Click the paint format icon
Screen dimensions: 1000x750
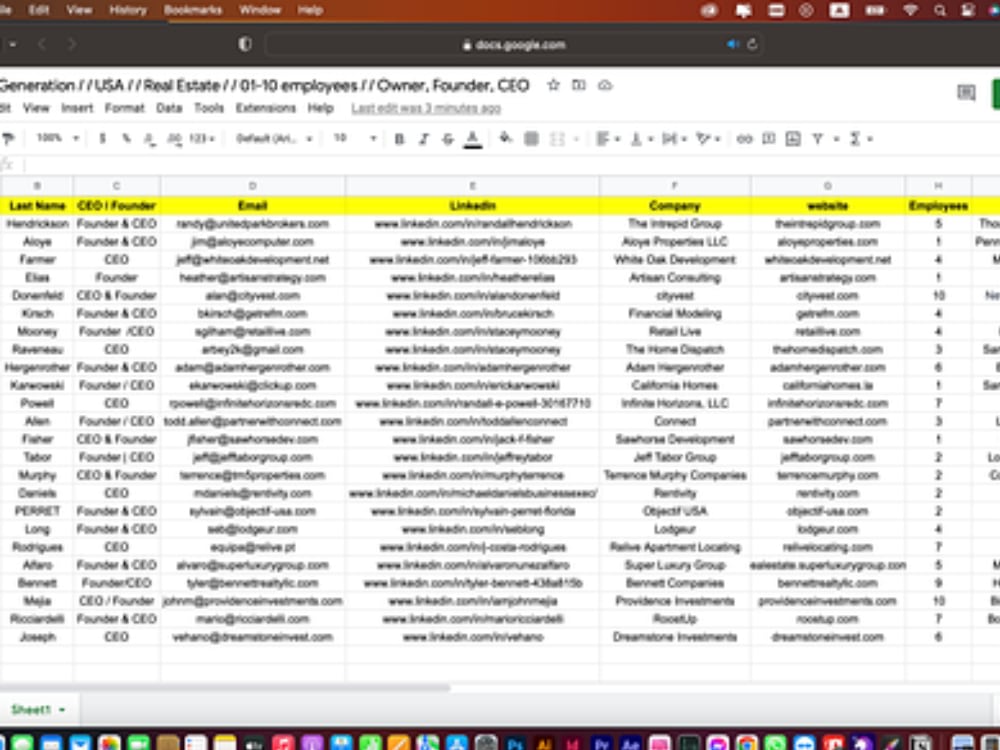(x=8, y=138)
